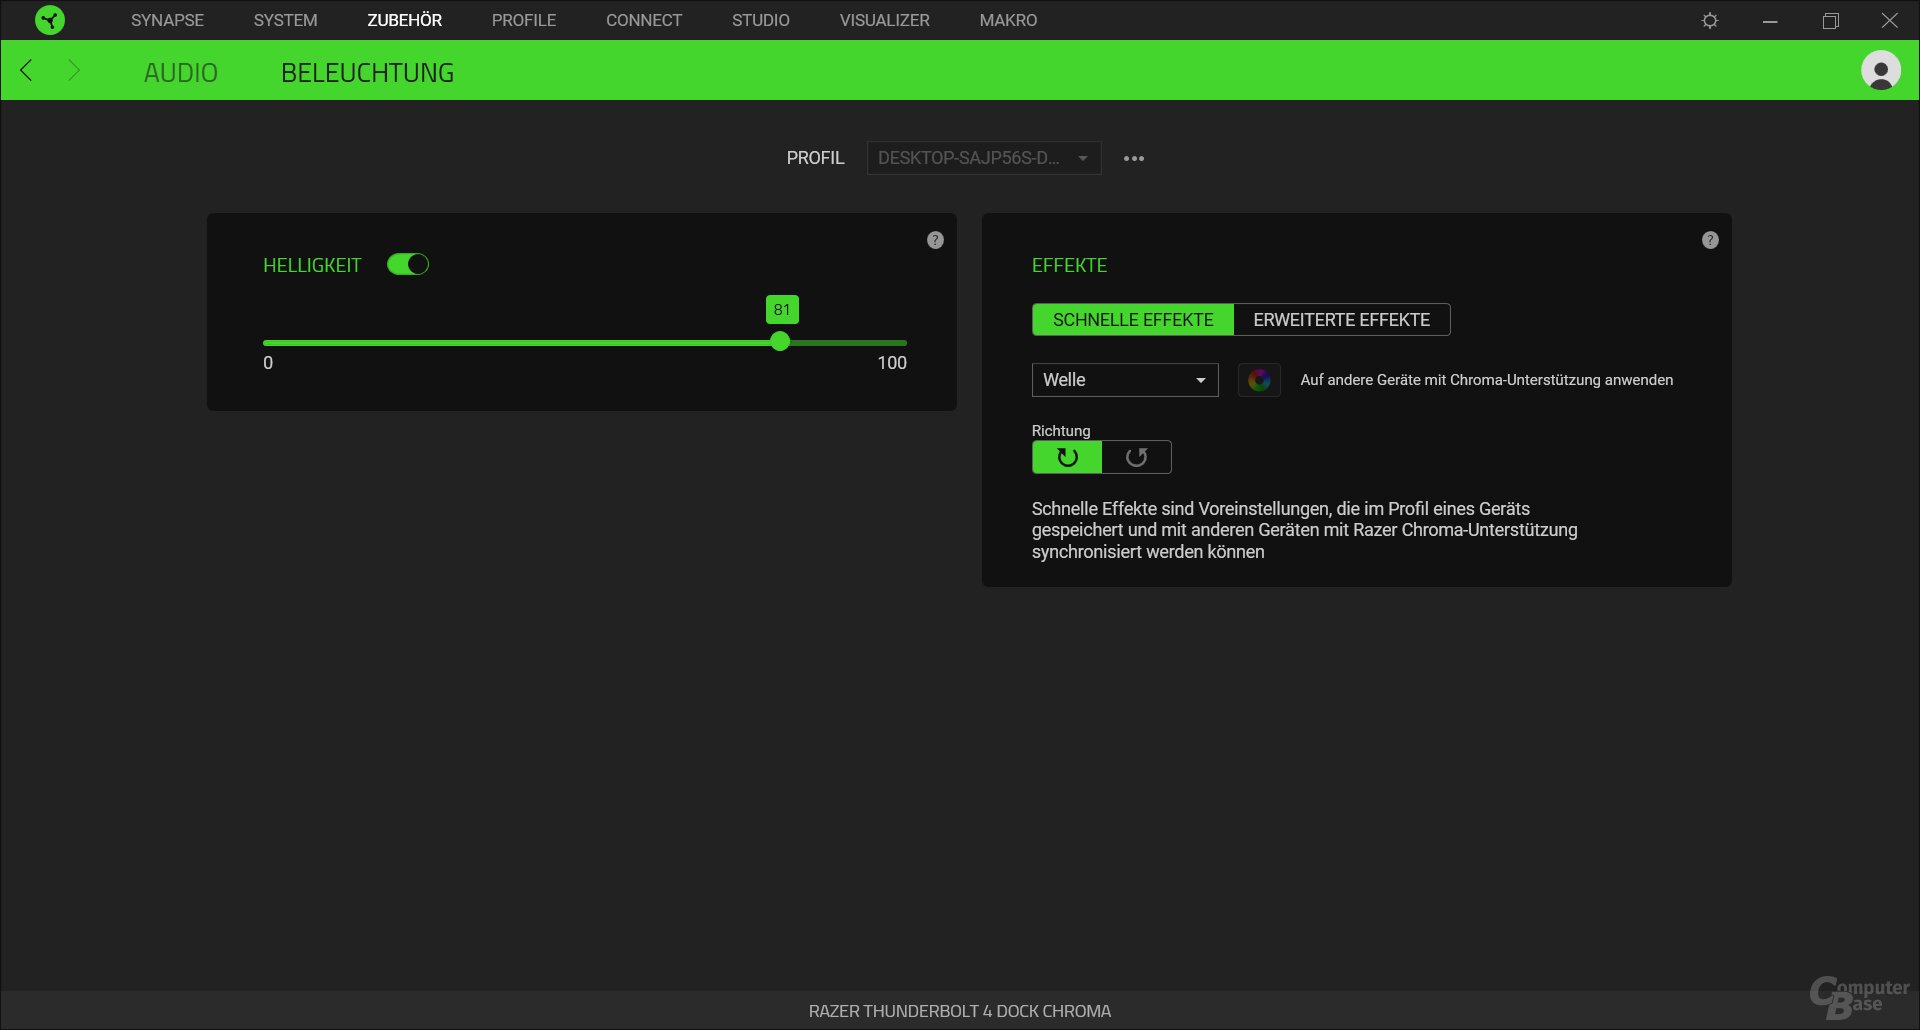The height and width of the screenshot is (1030, 1920).
Task: Open the System menu tab
Action: [x=285, y=20]
